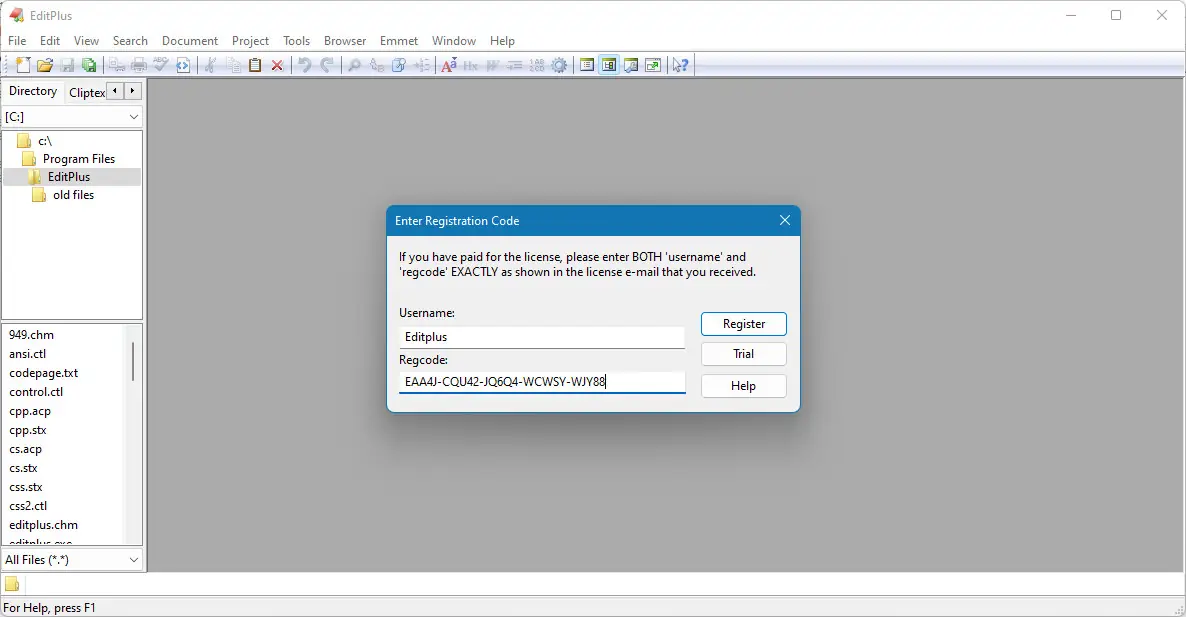Click the Trial button
Screen dimensions: 1186x617
pos(743,353)
